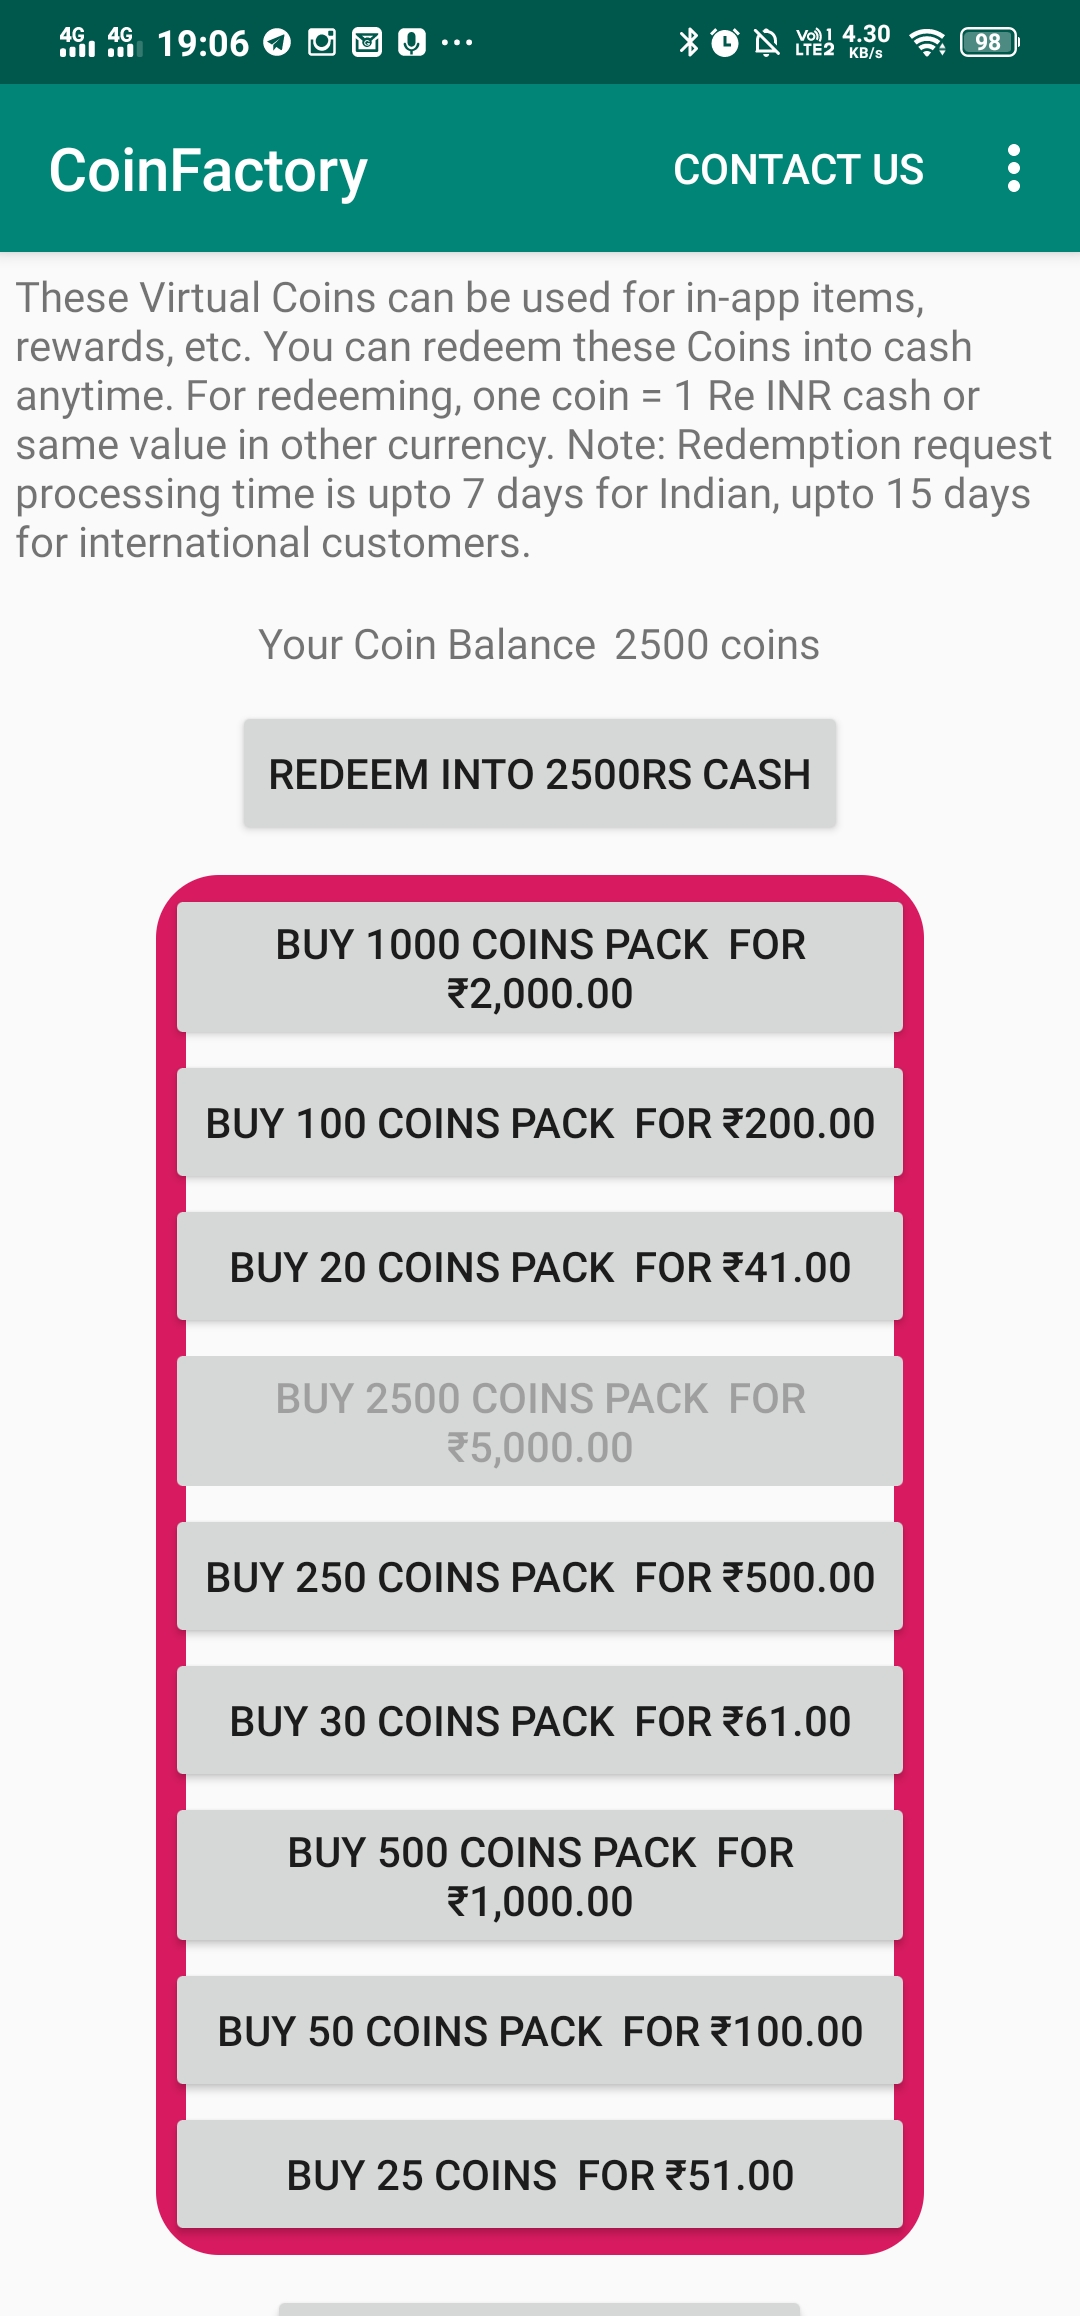Buy the 30 coins pack for ₹61.00

coord(540,1721)
